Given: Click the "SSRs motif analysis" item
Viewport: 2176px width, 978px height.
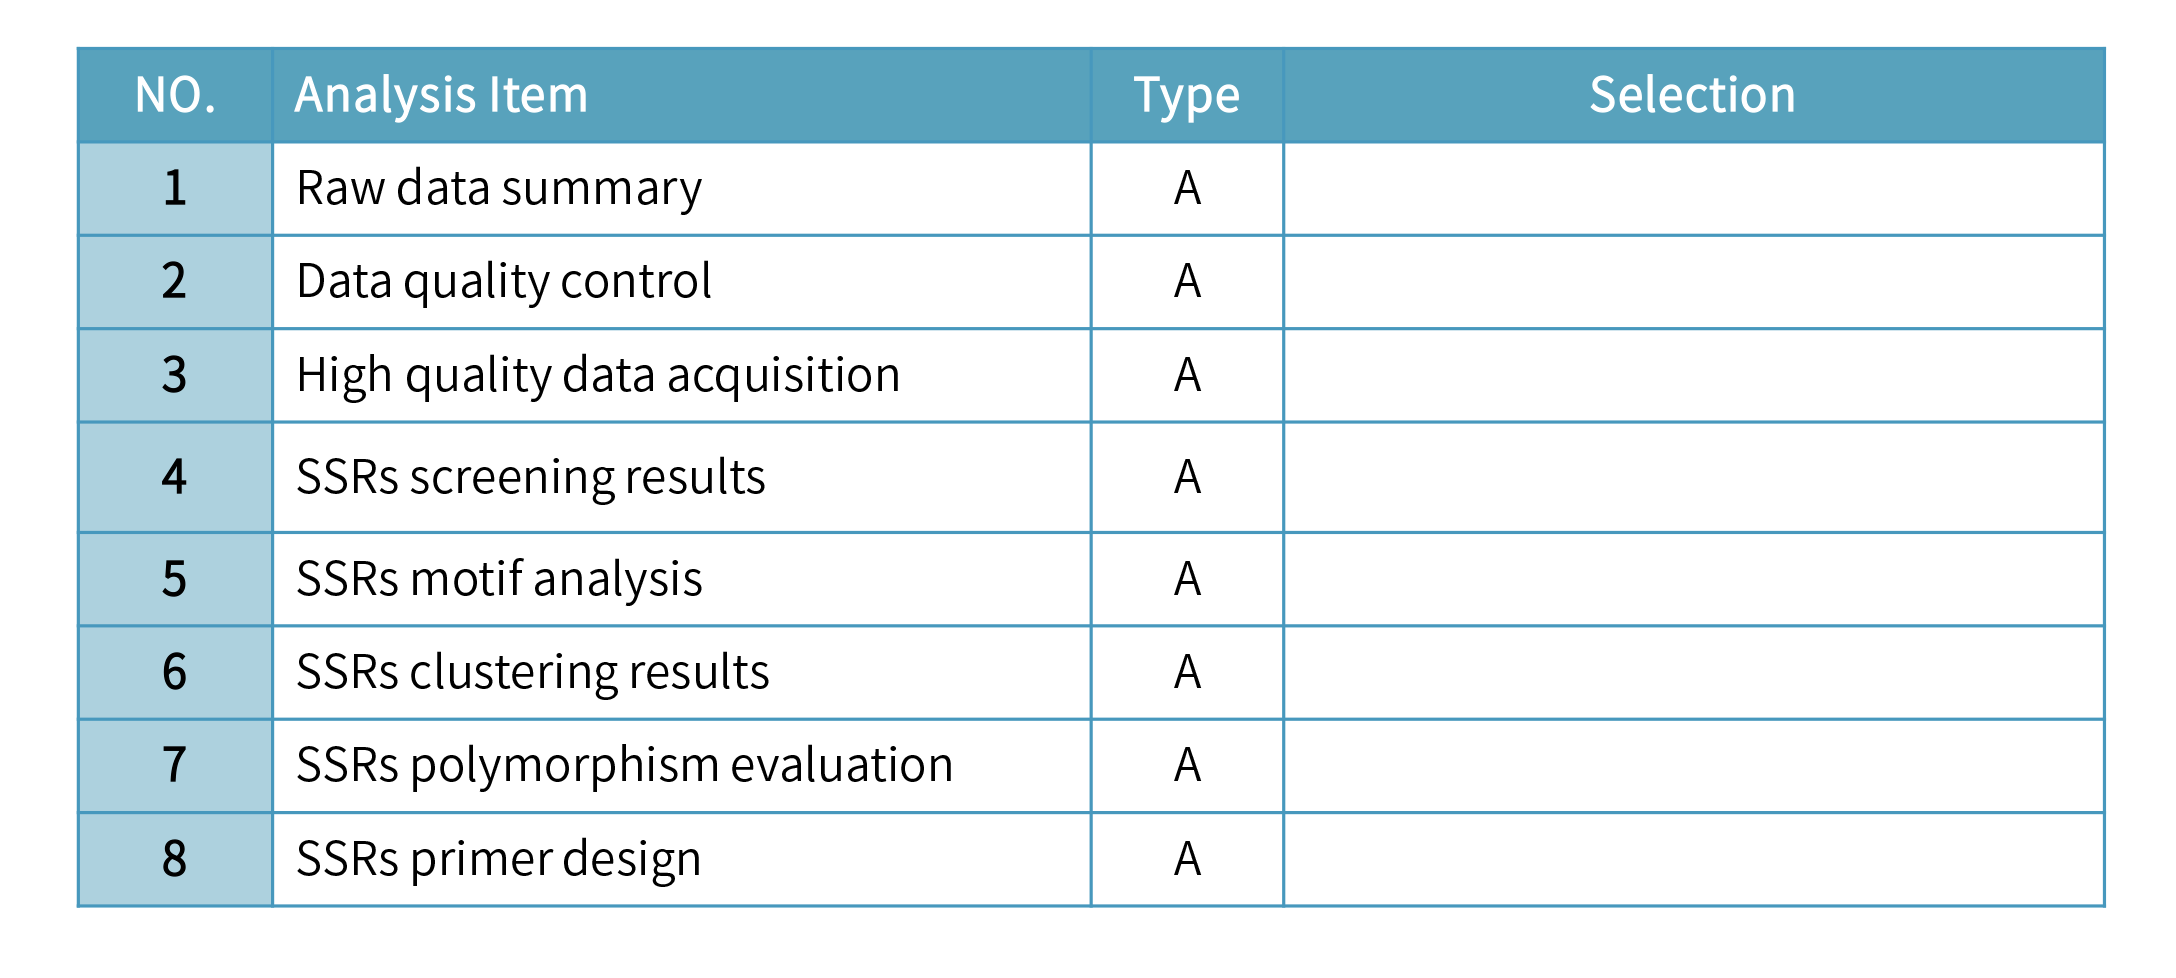Looking at the screenshot, I should [x=499, y=579].
